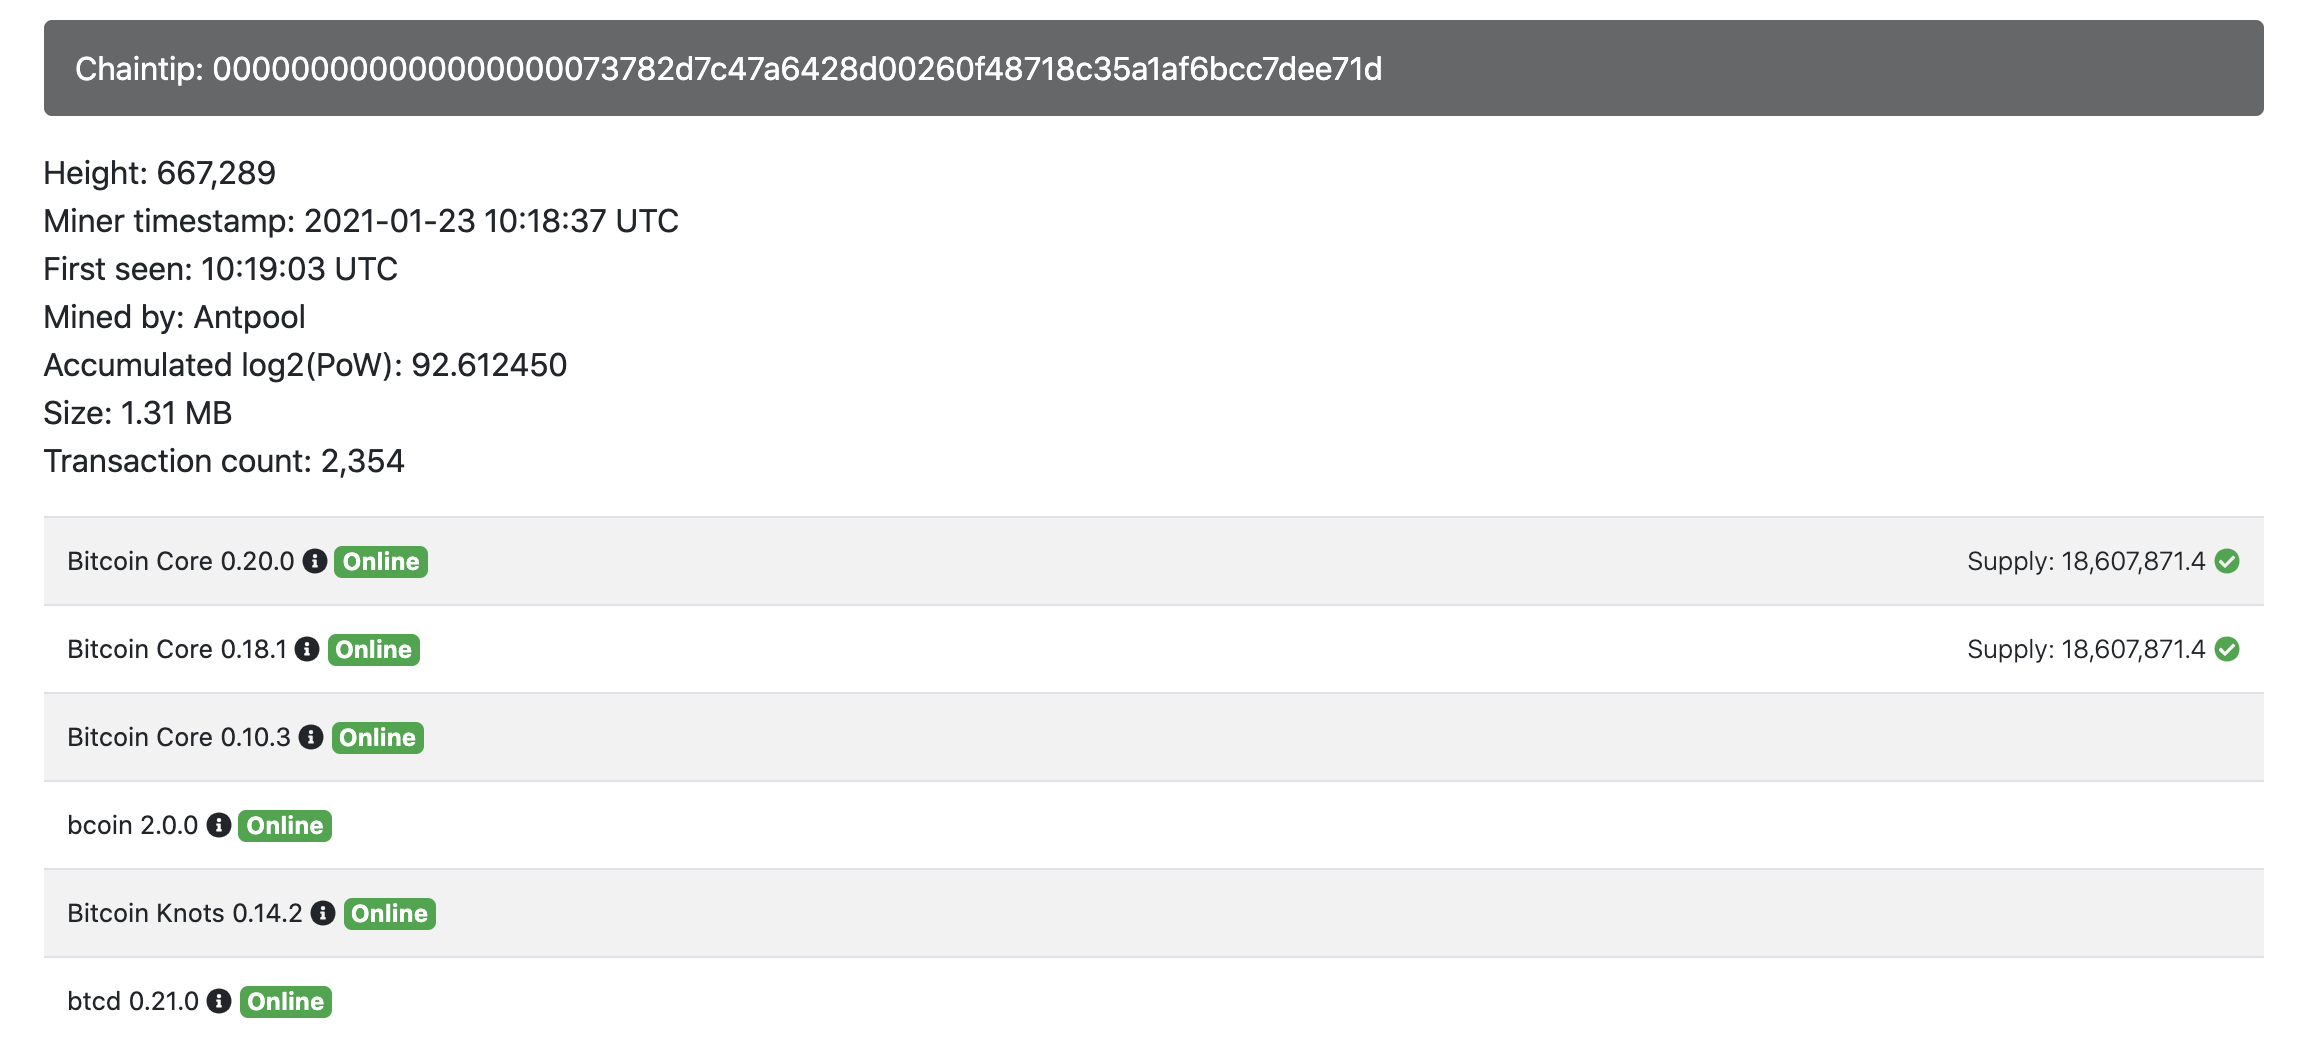This screenshot has width=2320, height=1052.
Task: Show info for Bitcoin Knots 0.14.2
Action: click(x=323, y=913)
